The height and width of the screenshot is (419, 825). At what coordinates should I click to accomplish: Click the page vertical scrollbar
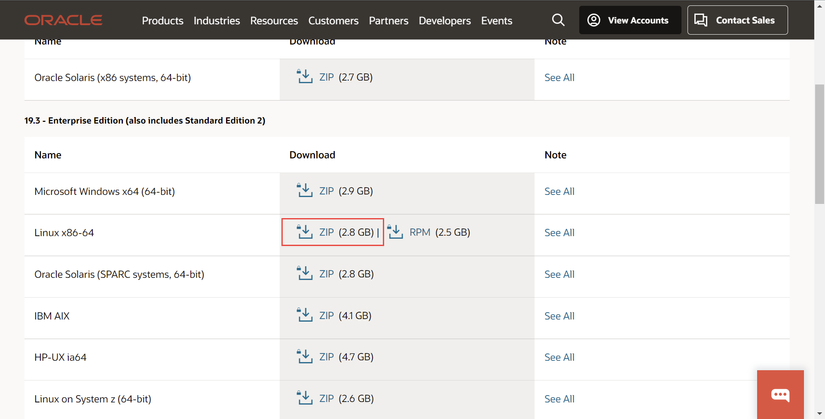pyautogui.click(x=819, y=200)
